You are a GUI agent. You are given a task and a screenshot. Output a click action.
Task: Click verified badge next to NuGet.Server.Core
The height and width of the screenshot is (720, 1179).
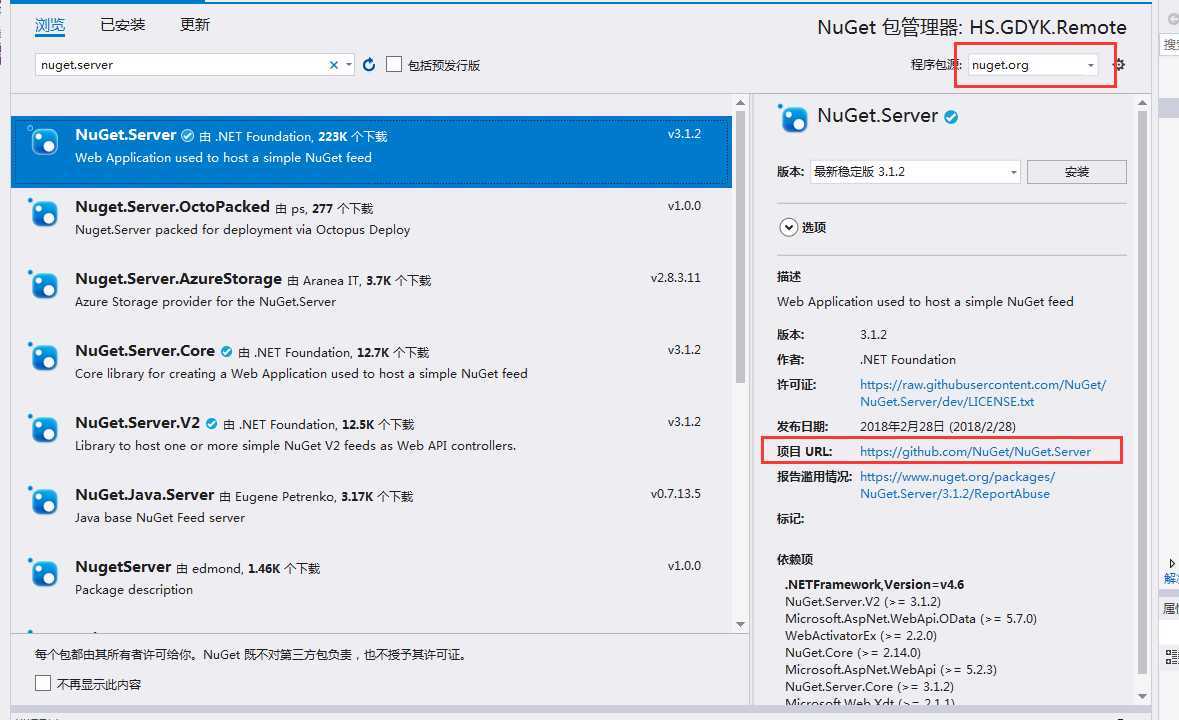[x=226, y=351]
